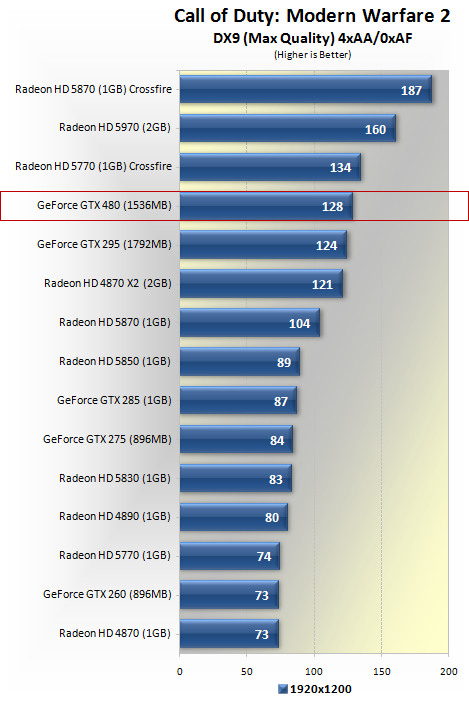Viewport: 469px width, 701px height.
Task: Select the Radeon HD 5830 (1GB) label
Action: pyautogui.click(x=115, y=478)
